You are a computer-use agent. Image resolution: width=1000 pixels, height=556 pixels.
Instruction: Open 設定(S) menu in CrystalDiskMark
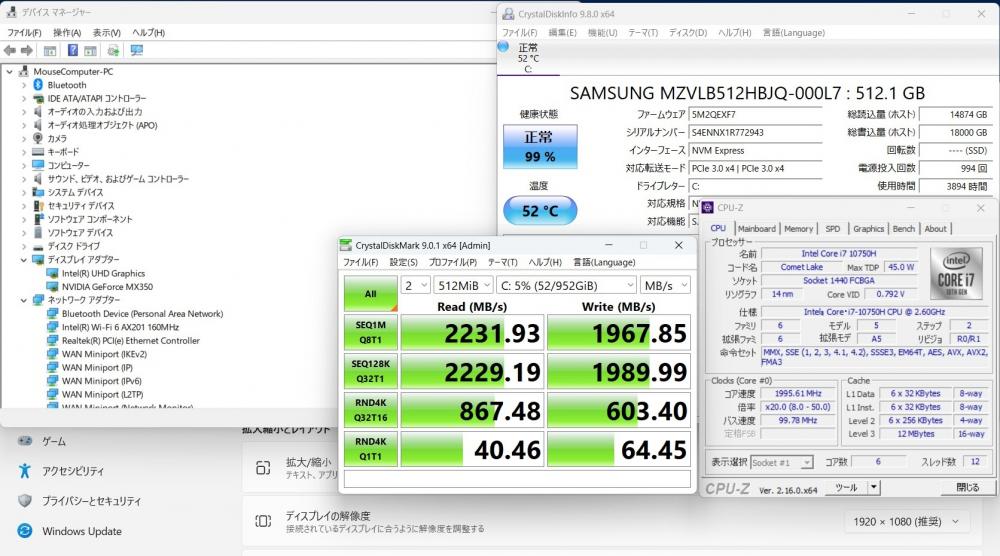[x=403, y=262]
